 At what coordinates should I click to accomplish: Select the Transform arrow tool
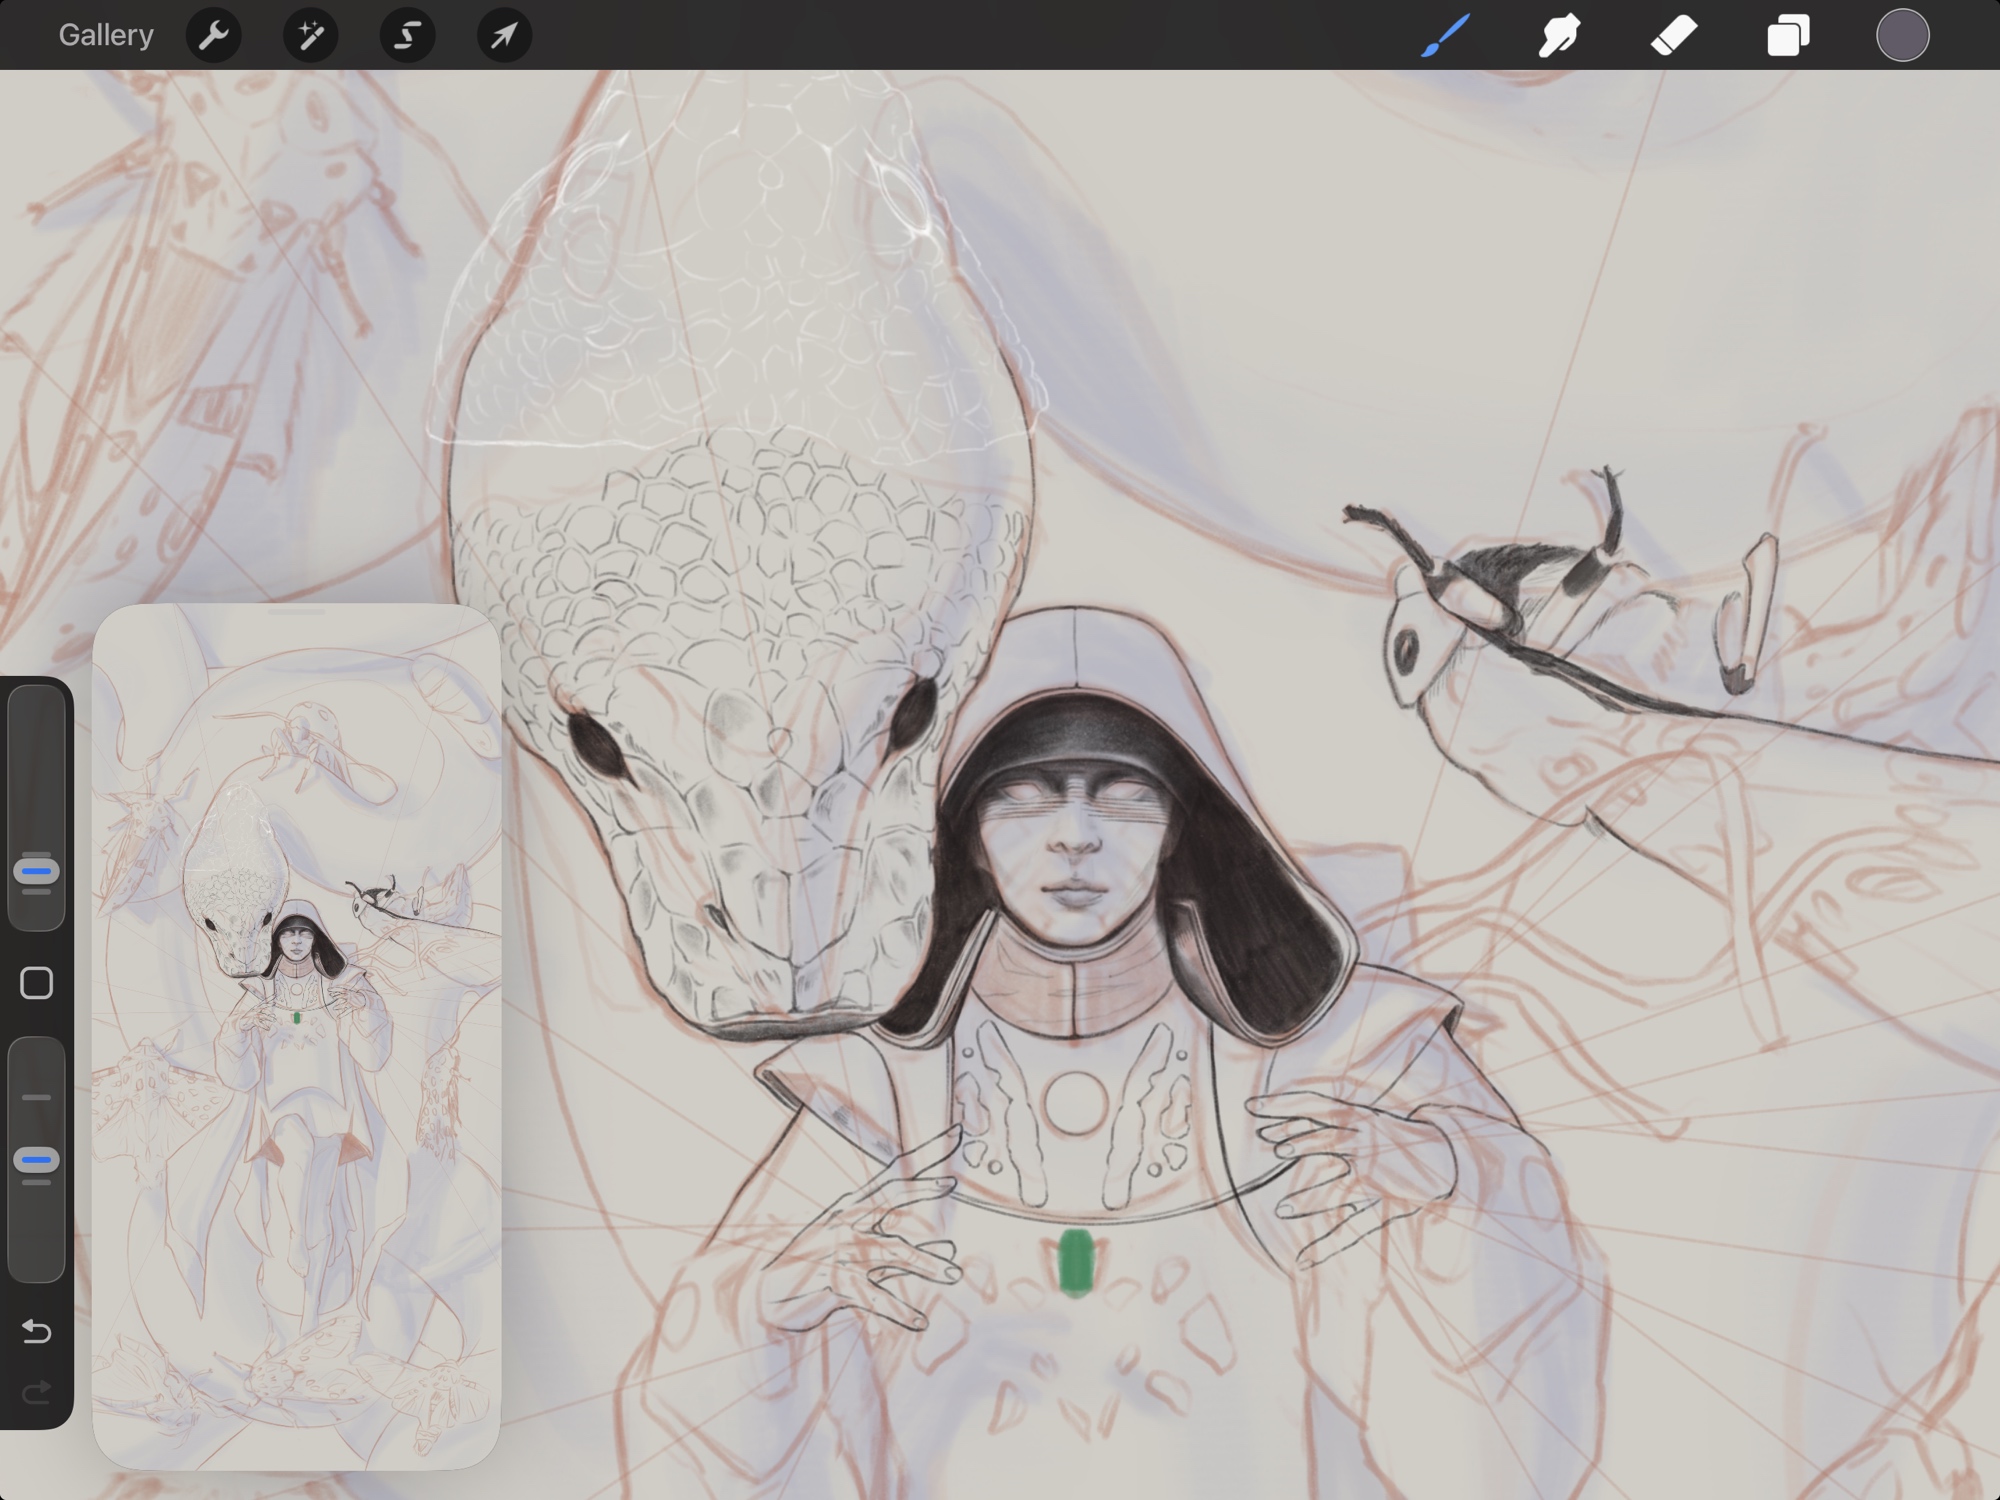pyautogui.click(x=504, y=36)
